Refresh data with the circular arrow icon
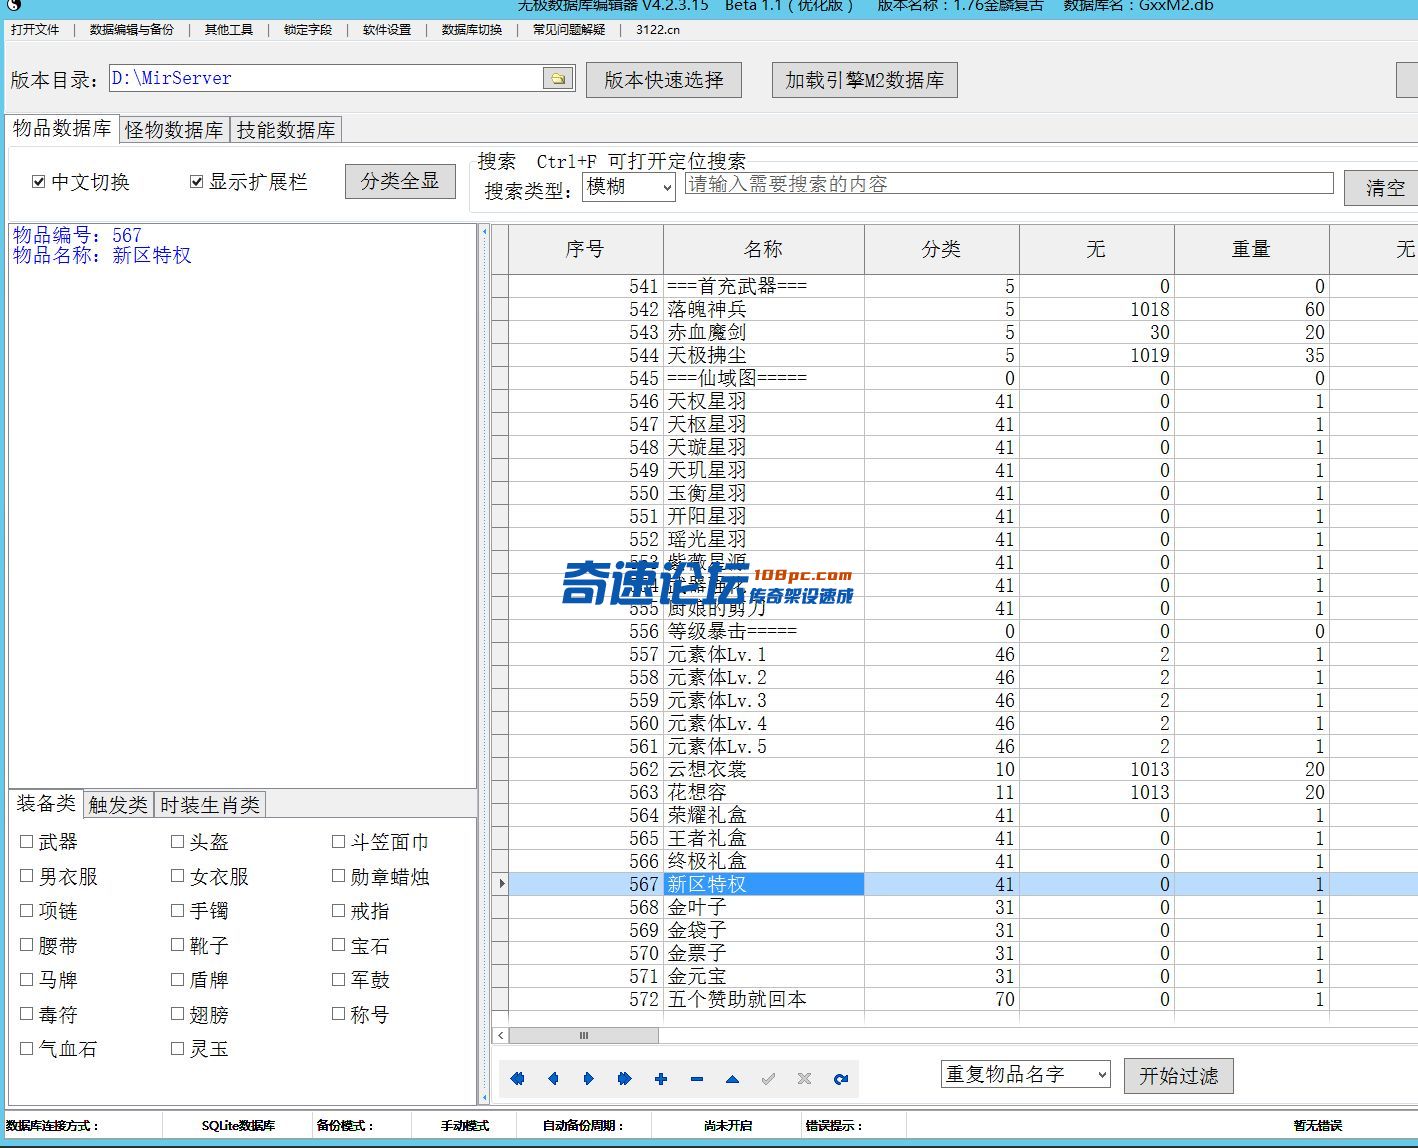The width and height of the screenshot is (1418, 1148). click(x=841, y=1079)
